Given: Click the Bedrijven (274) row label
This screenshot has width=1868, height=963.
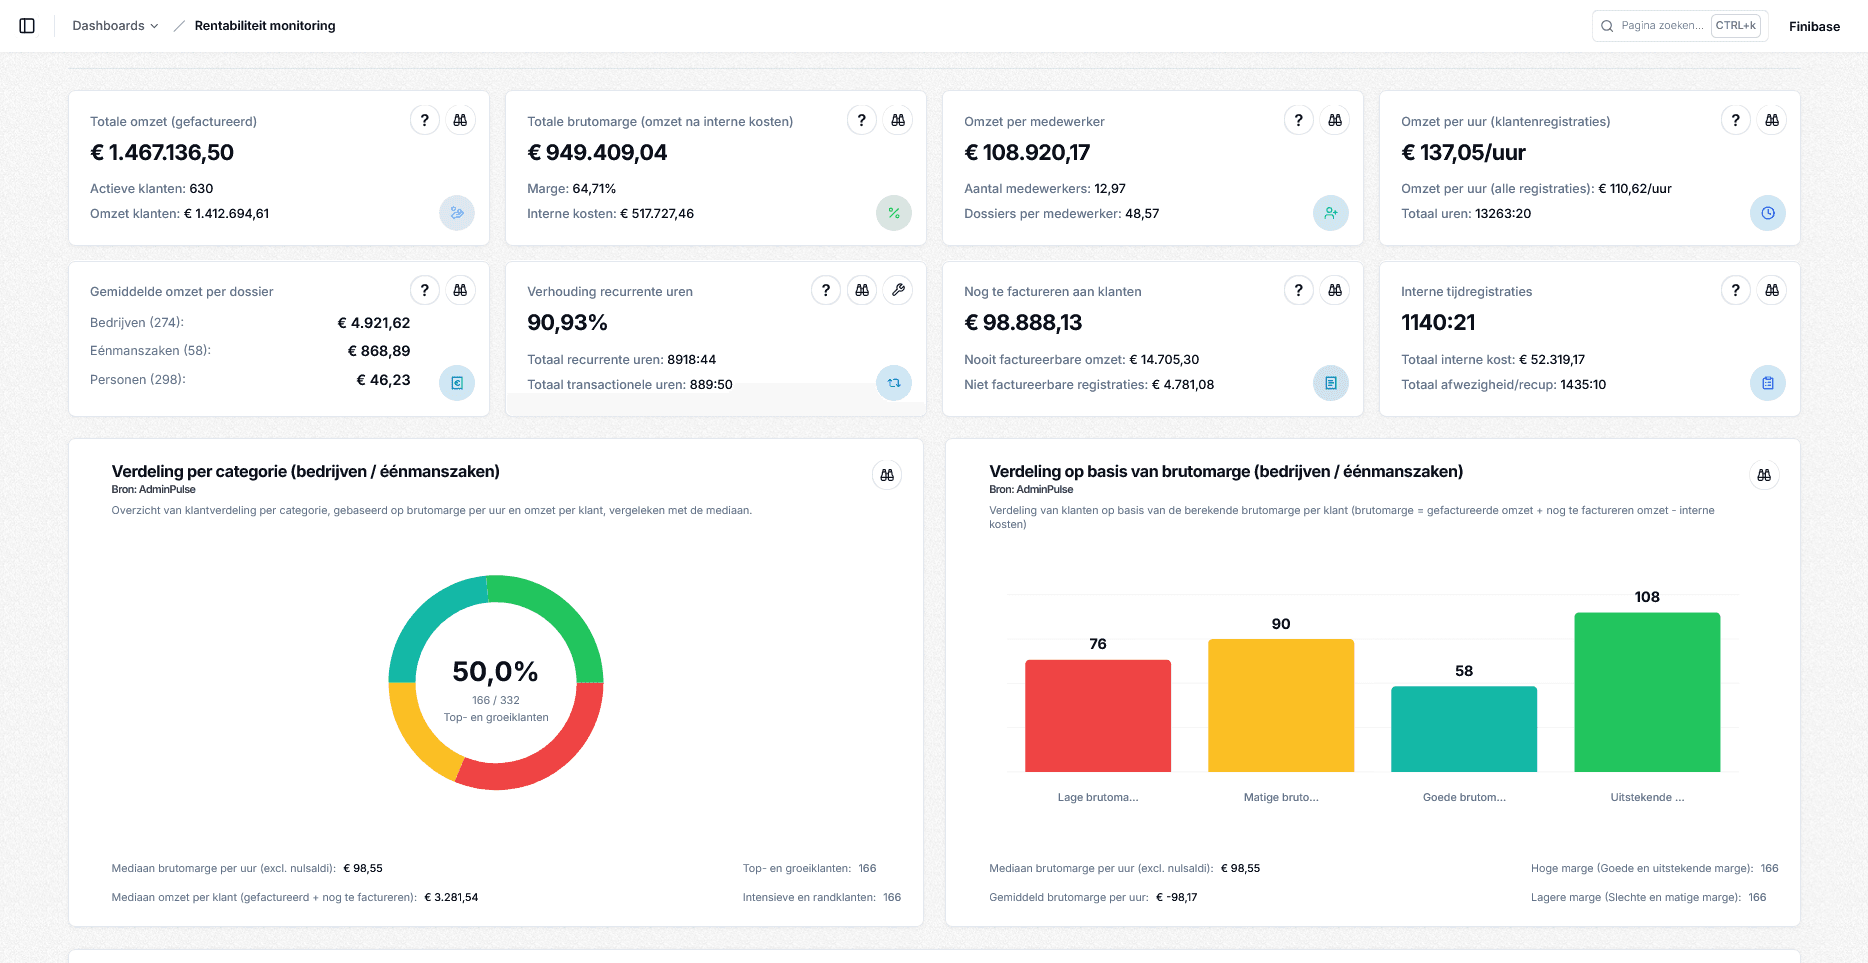Looking at the screenshot, I should point(137,322).
